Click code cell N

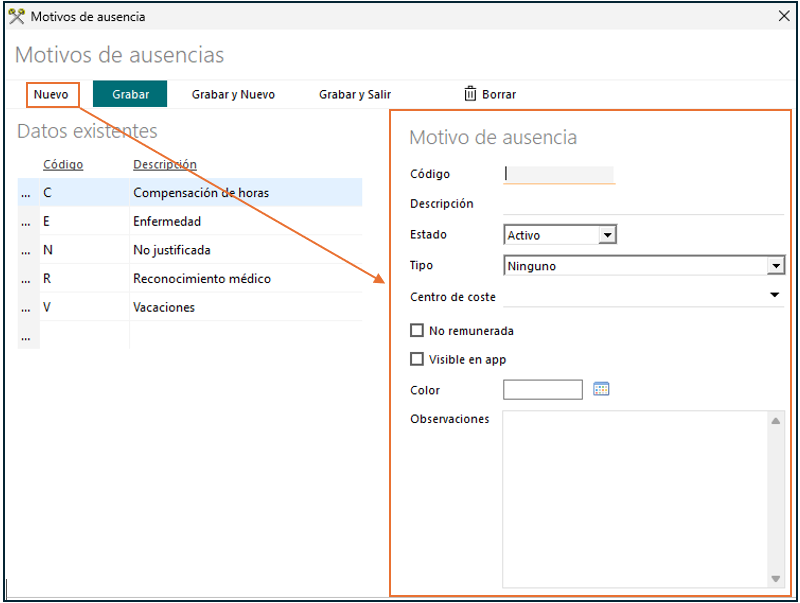click(x=84, y=250)
